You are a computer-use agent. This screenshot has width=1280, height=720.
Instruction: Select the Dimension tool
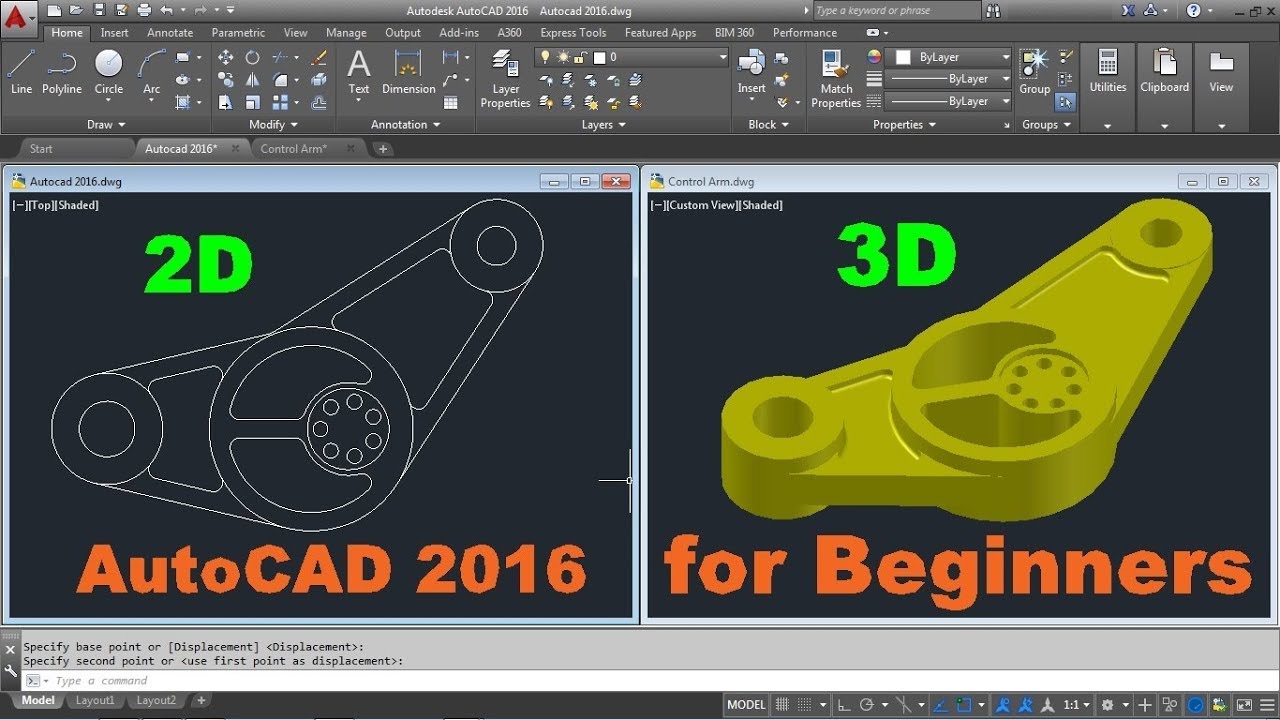pos(408,72)
